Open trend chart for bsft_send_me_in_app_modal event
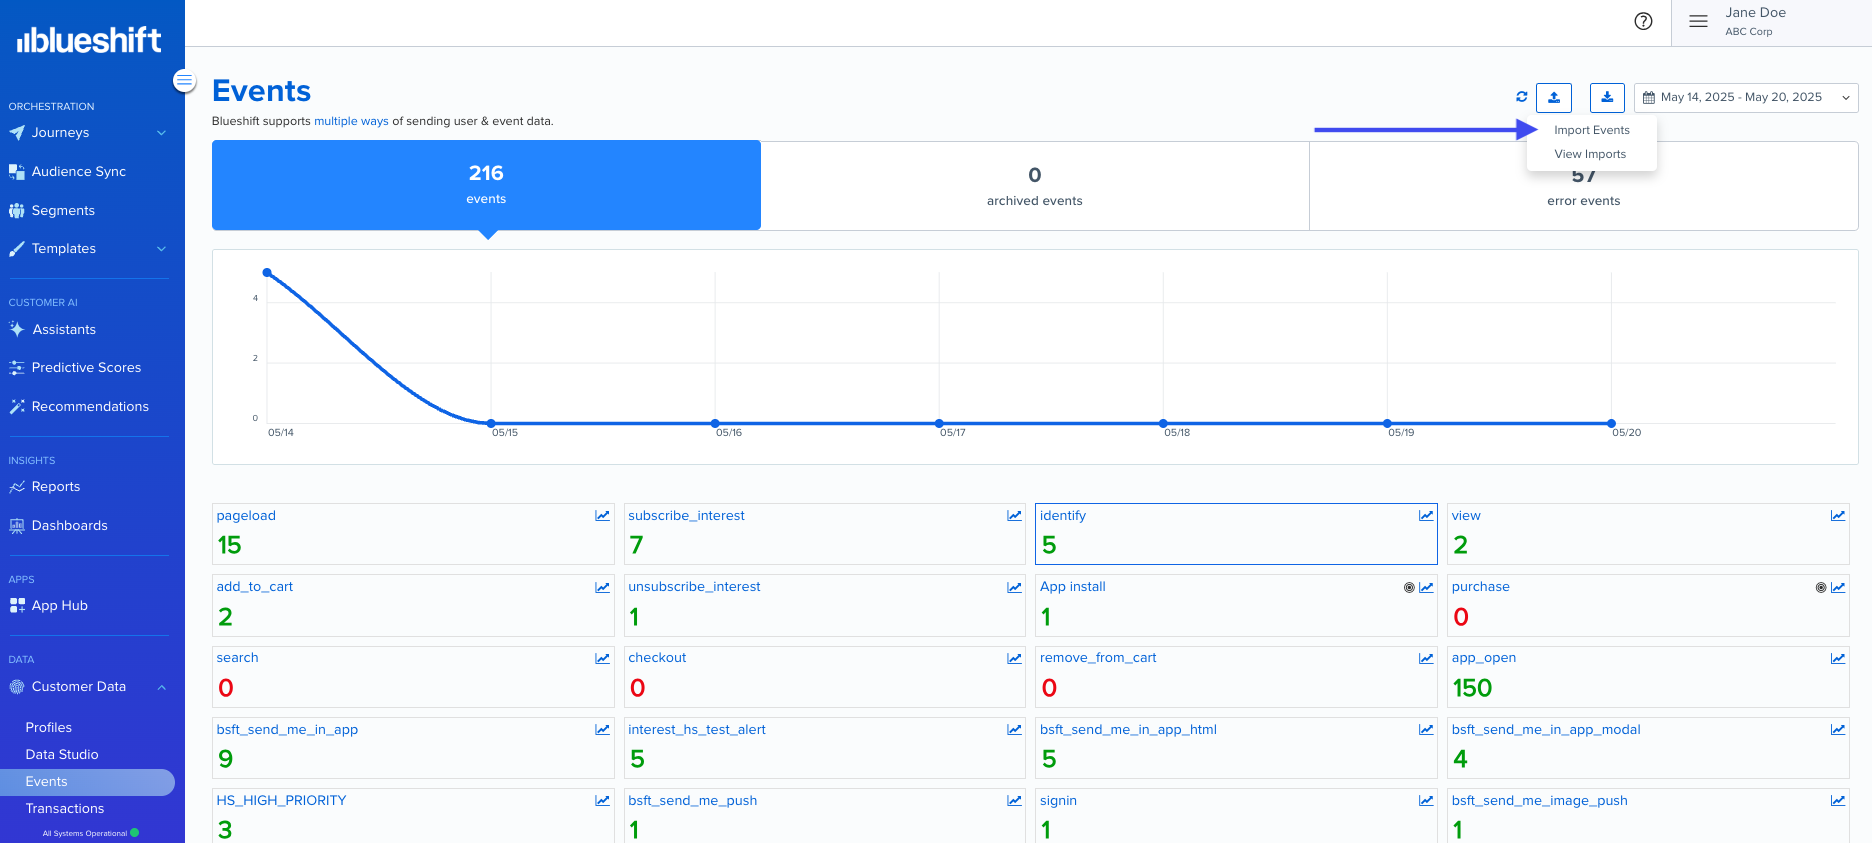Viewport: 1872px width, 843px height. coord(1838,730)
